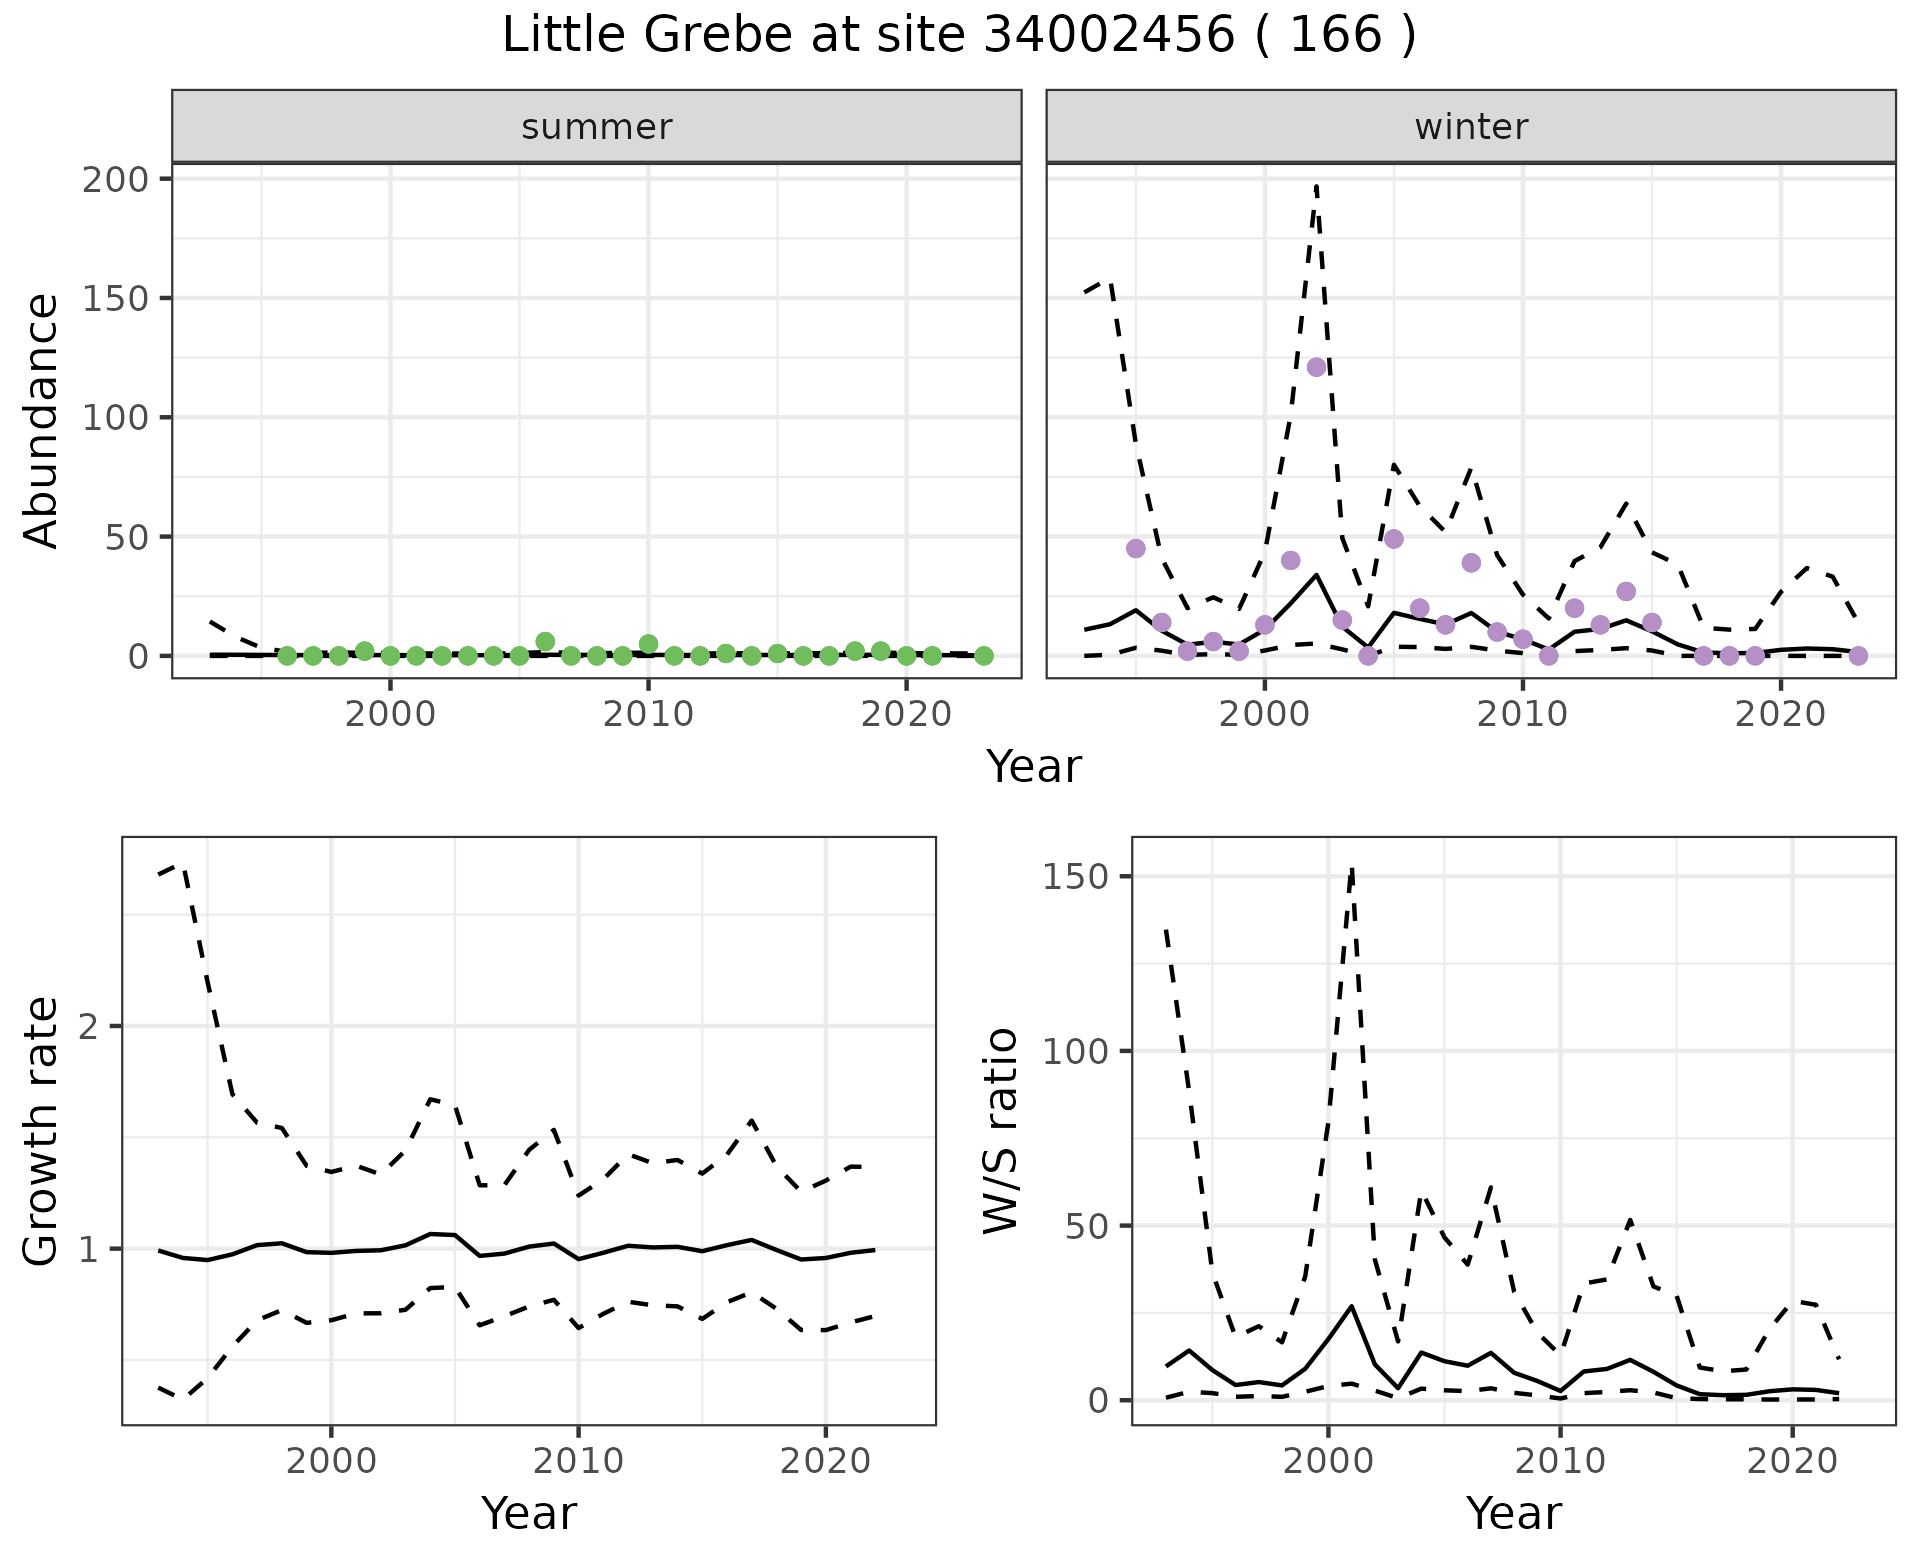The width and height of the screenshot is (1920, 1560).
Task: Click the green summer point at year 2006
Action: pyautogui.click(x=545, y=642)
